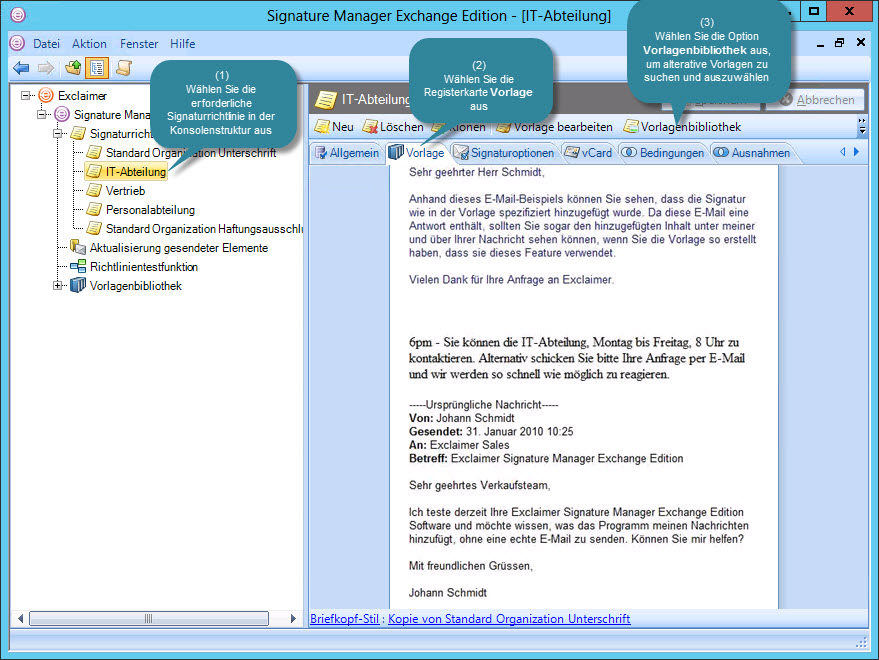The width and height of the screenshot is (879, 660).
Task: Select Standard Organization Haftungsausschluss label
Action: 204,229
